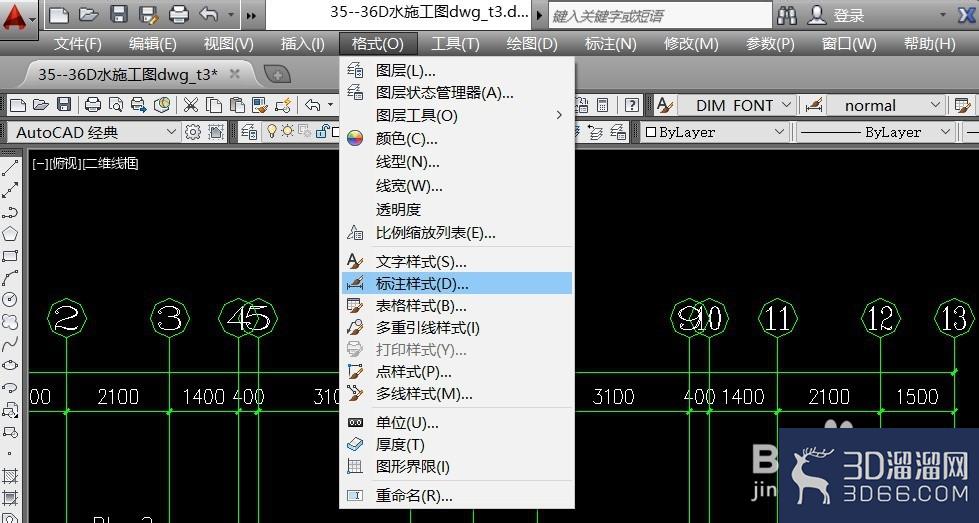Choose 颜色(C)... color menu entry
The height and width of the screenshot is (523, 979).
(457, 139)
